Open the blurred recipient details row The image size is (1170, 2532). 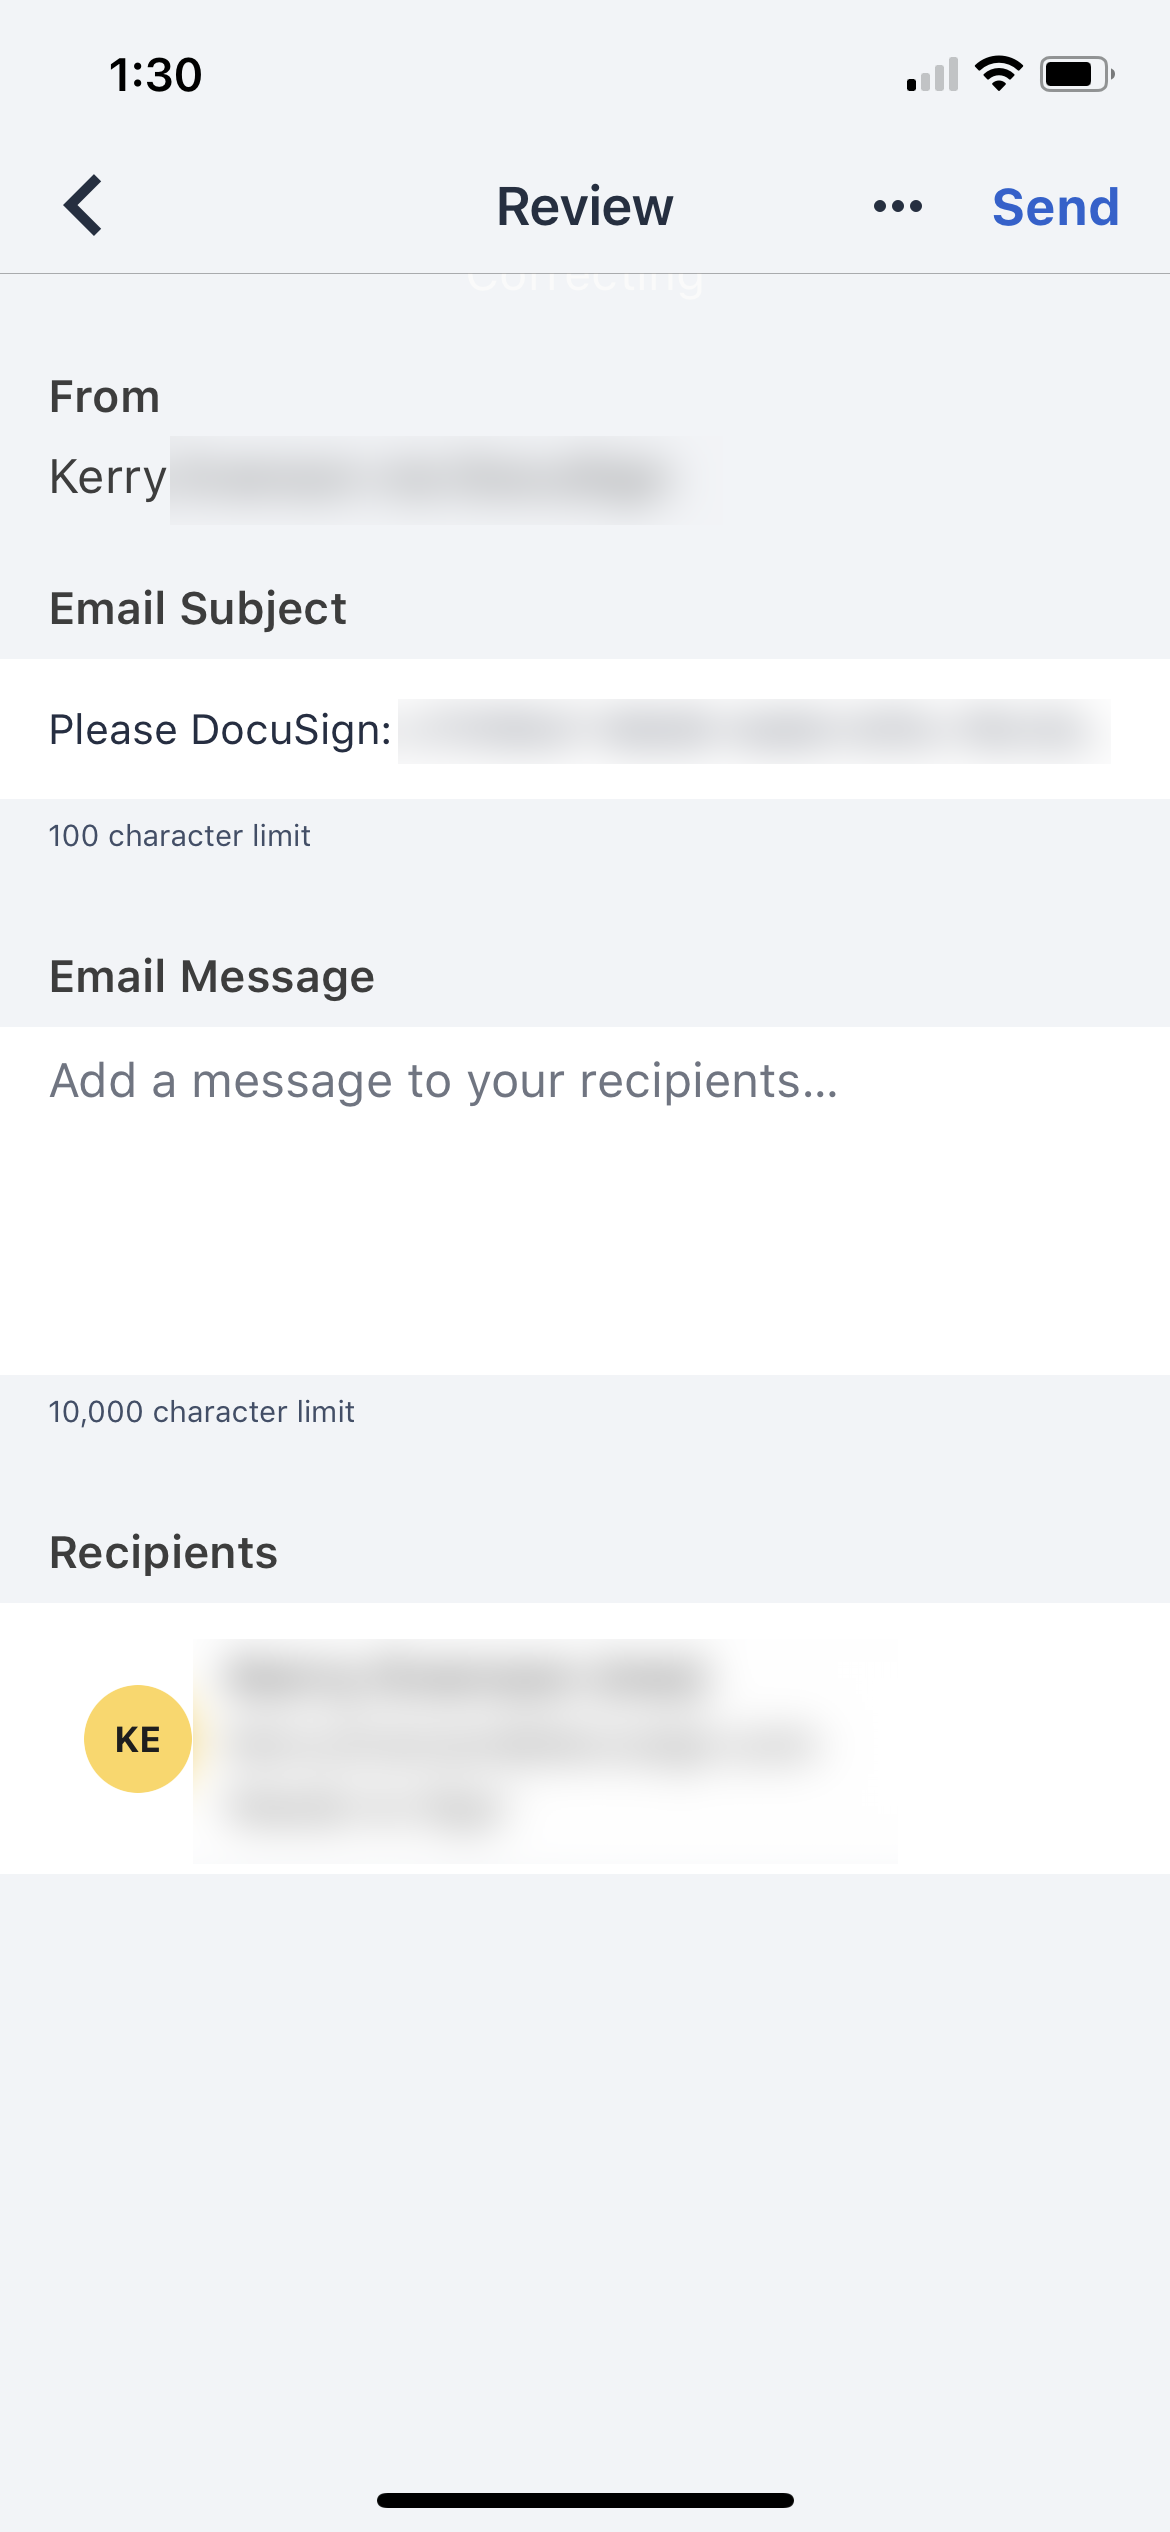click(x=545, y=1740)
